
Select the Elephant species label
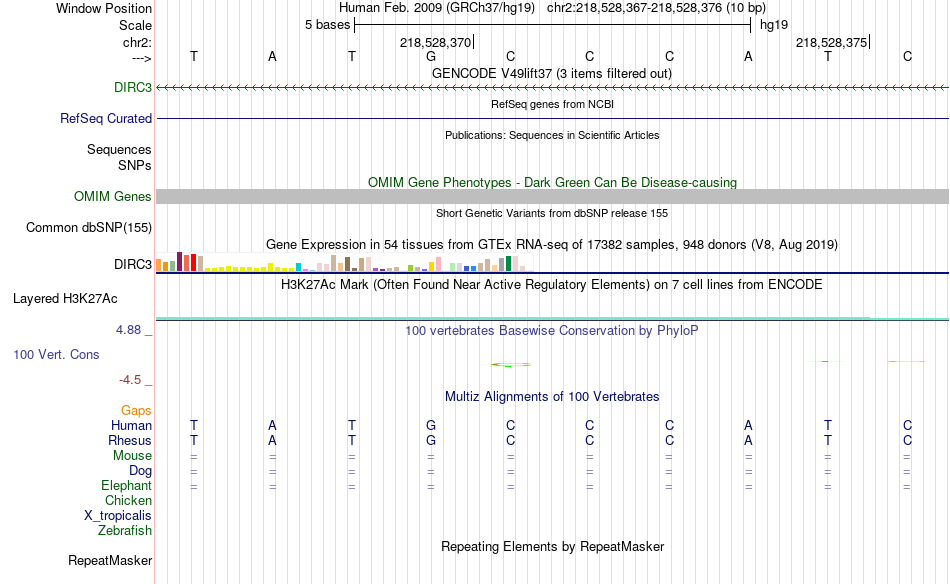pyautogui.click(x=126, y=485)
